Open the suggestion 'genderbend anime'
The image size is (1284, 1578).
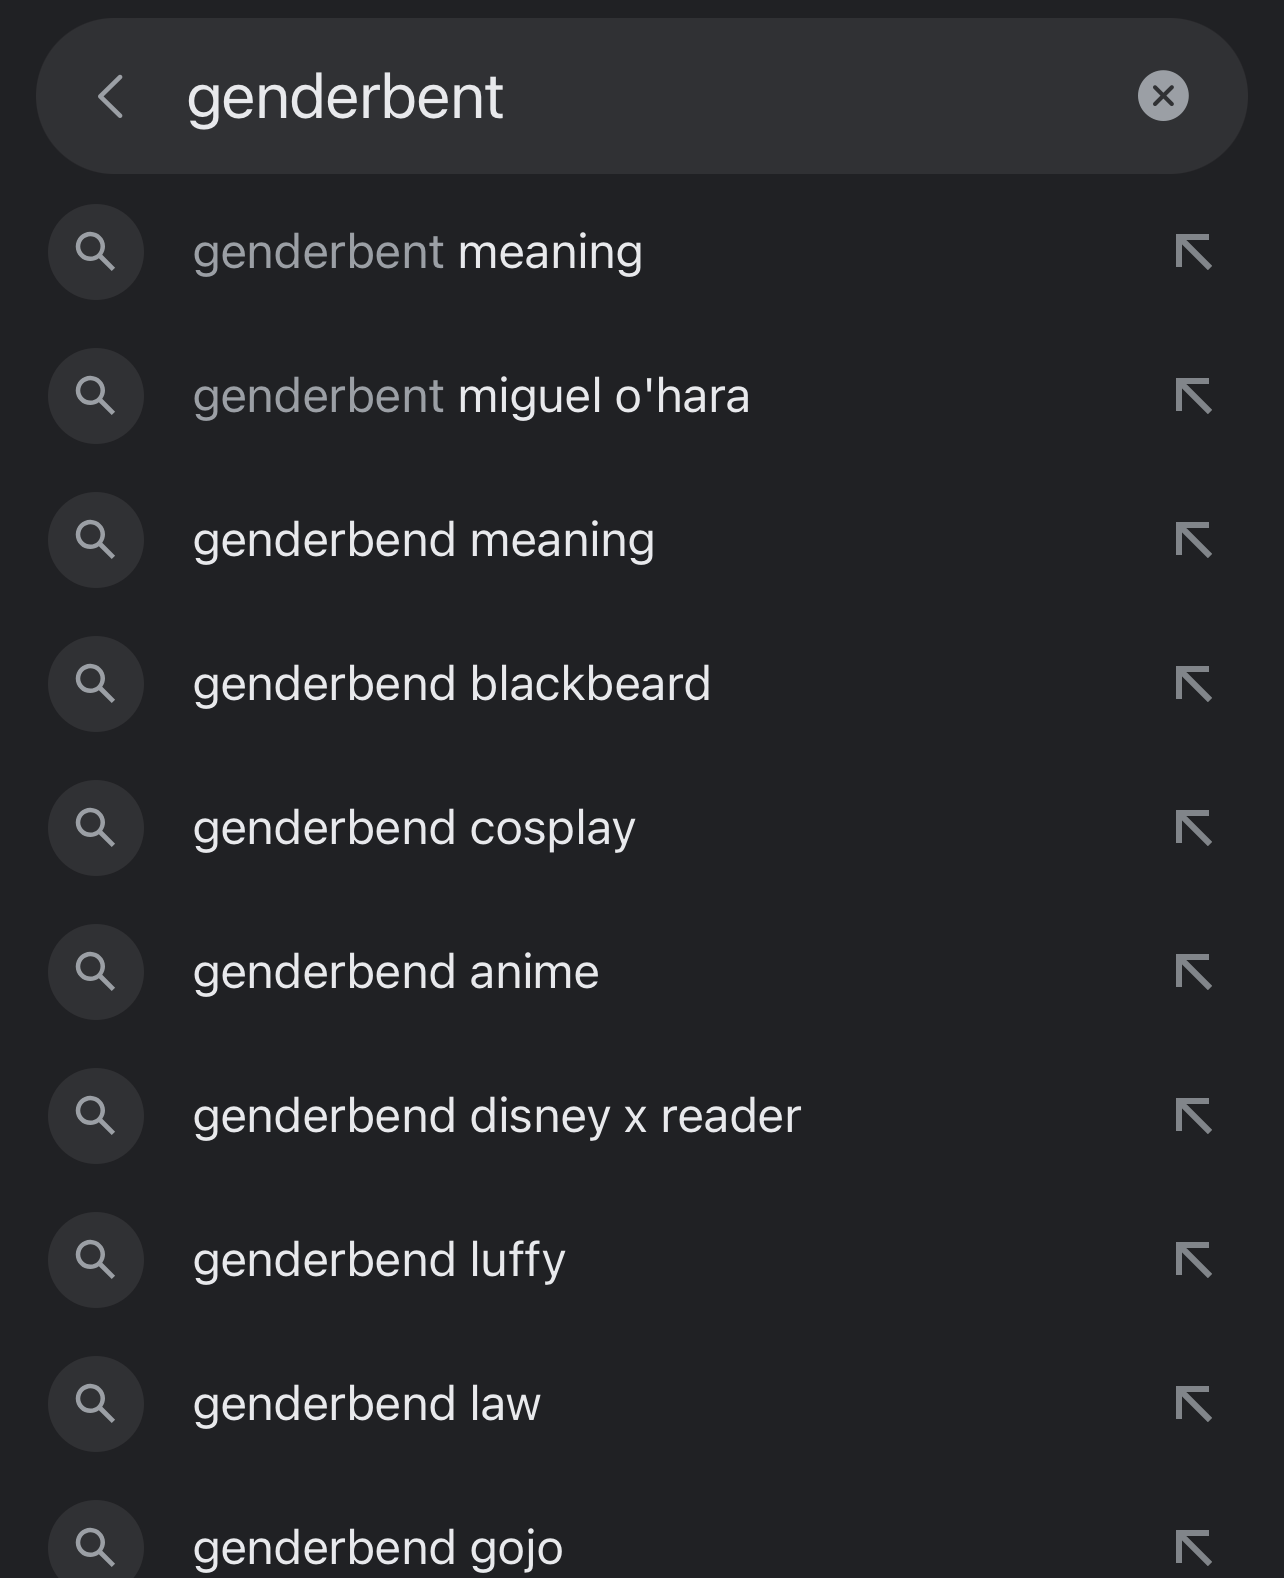click(396, 972)
